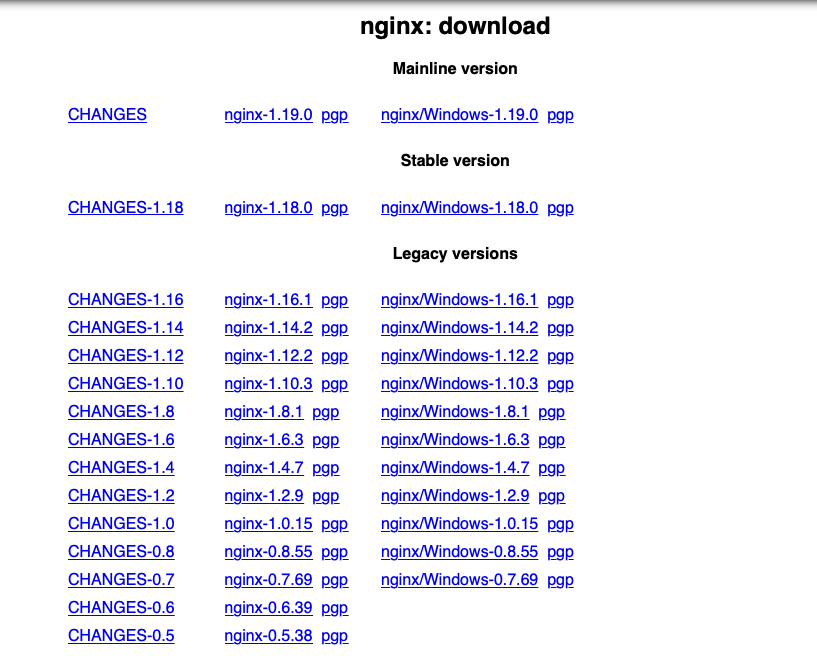Screen dimensions: 817x666
Task: Open pgp link beside nginx/Windows-0.7.69
Action: tap(560, 581)
